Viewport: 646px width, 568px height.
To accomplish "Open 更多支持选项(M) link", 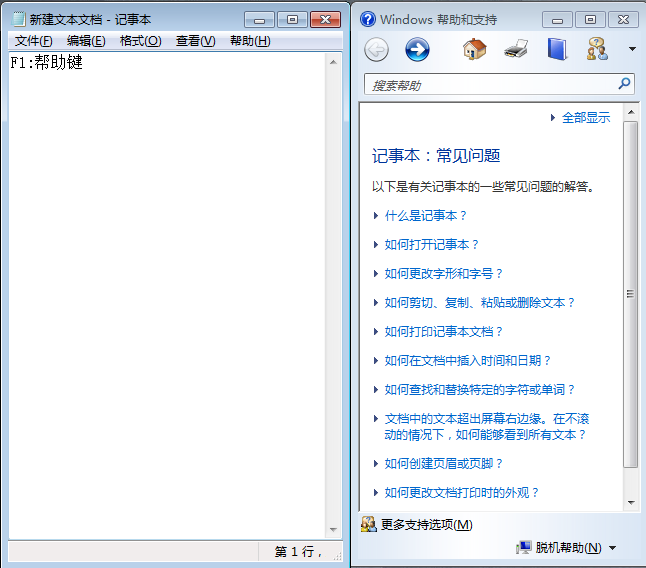I will [426, 524].
